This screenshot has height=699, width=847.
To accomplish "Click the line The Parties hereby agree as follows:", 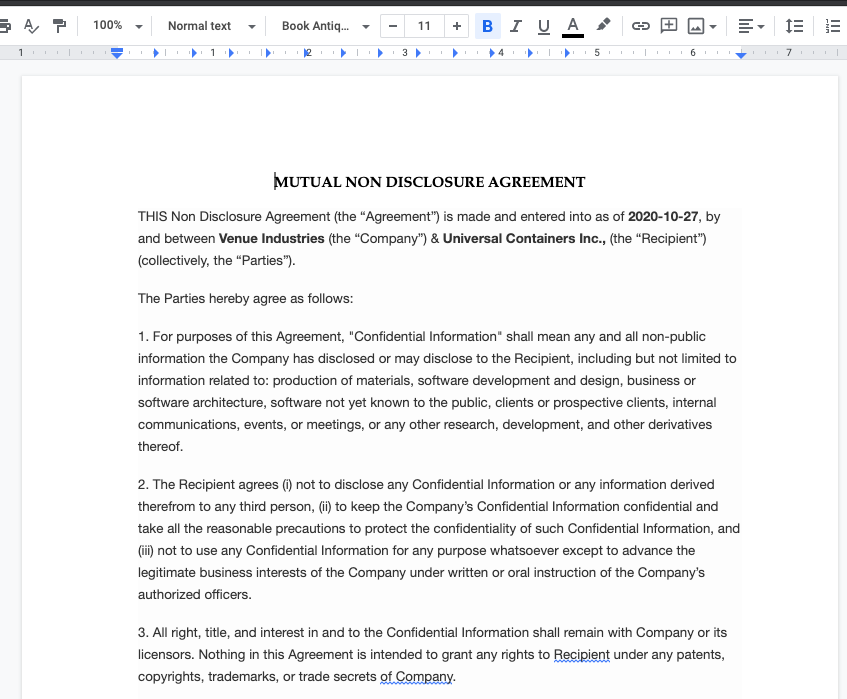I will [x=245, y=299].
